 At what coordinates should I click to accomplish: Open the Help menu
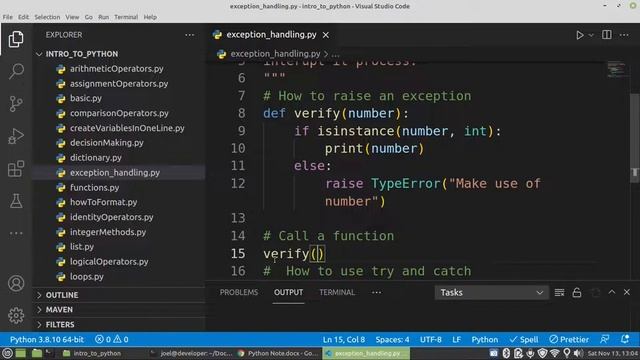tap(150, 17)
